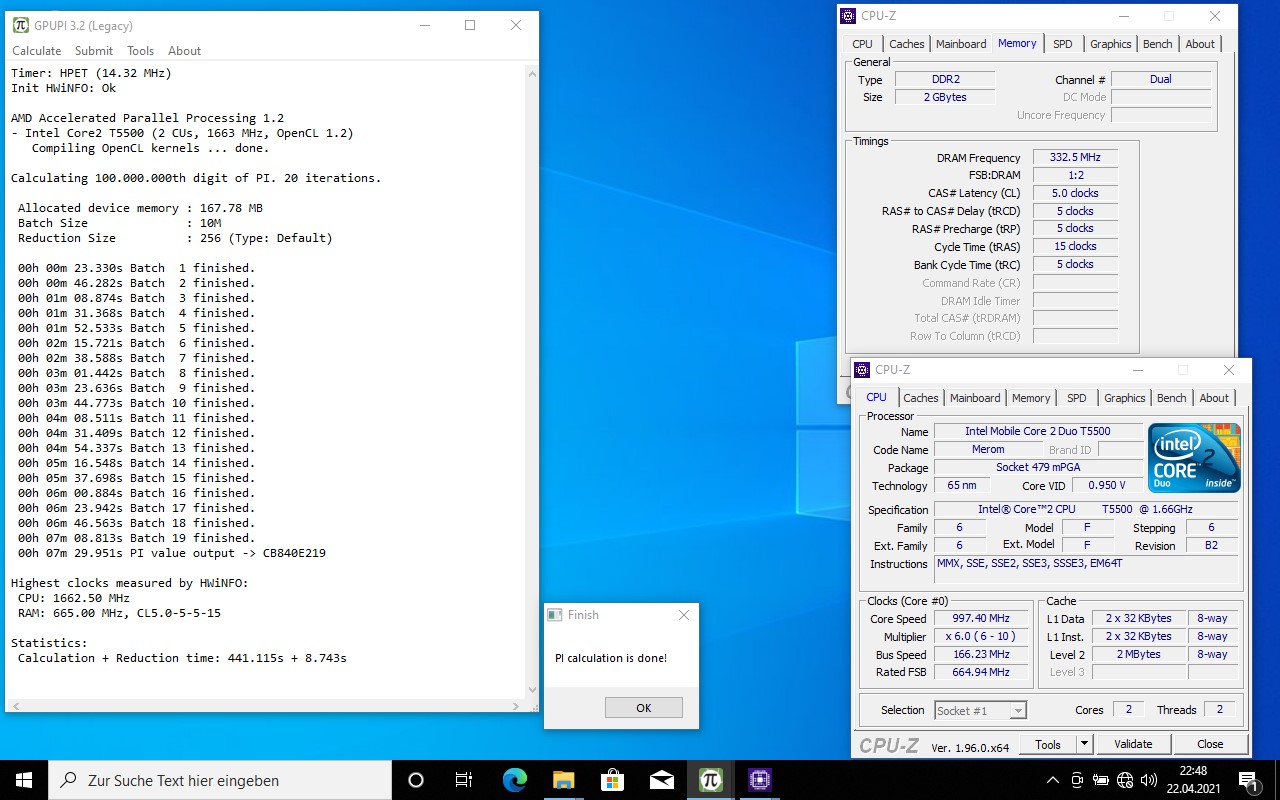Show hidden tray icons chevron

[x=1053, y=780]
